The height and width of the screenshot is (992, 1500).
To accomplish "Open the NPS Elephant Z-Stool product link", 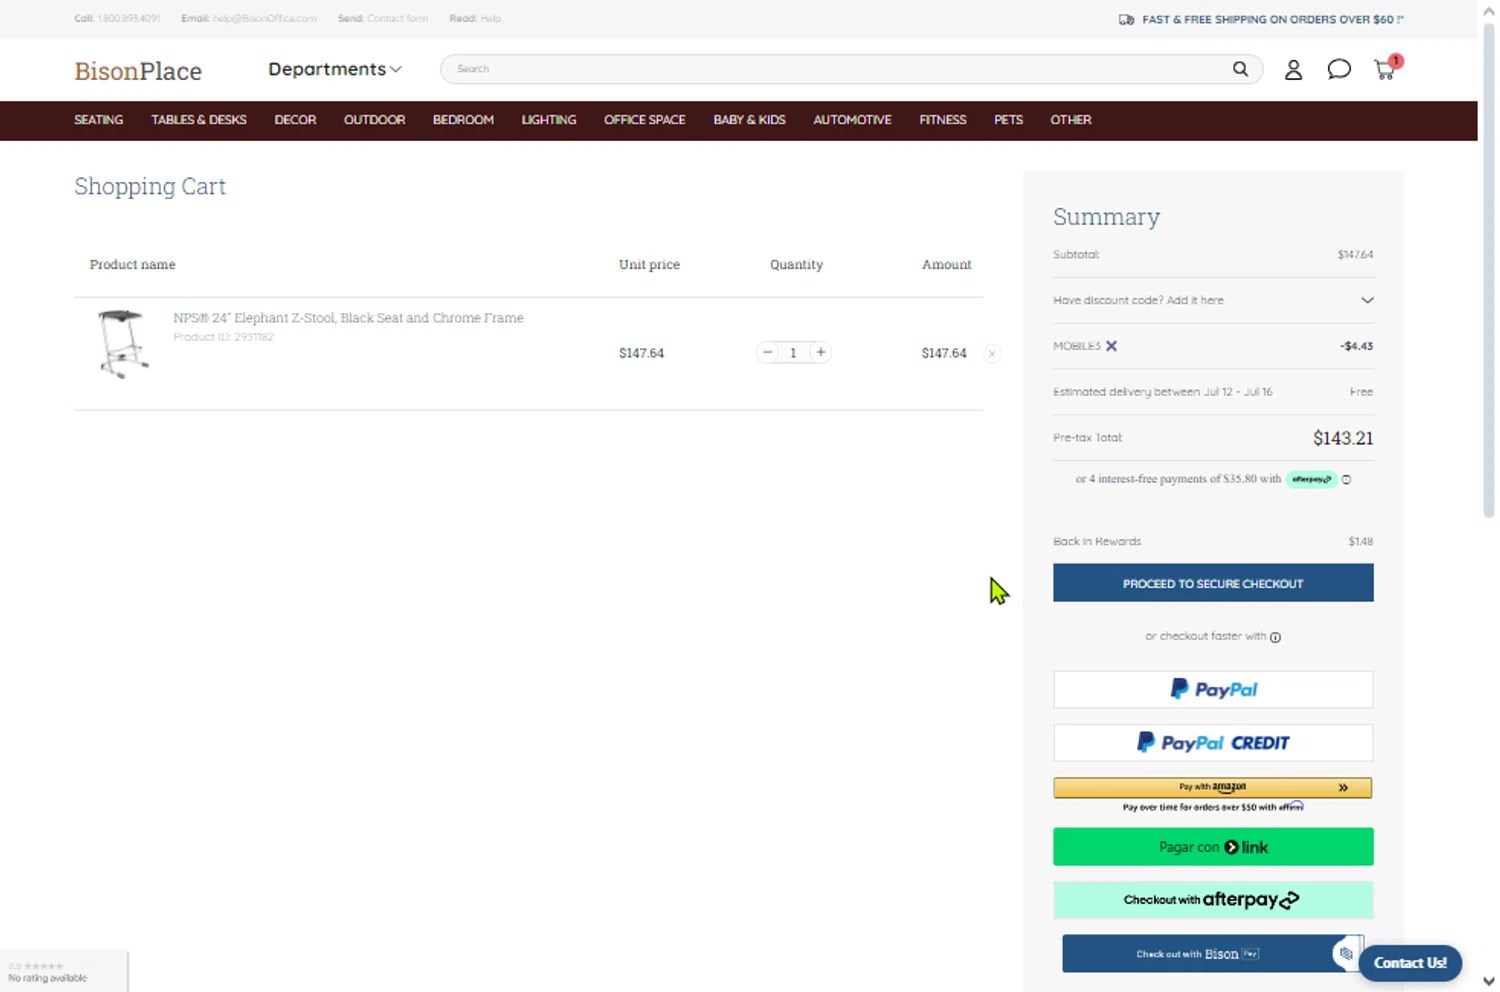I will pyautogui.click(x=348, y=318).
